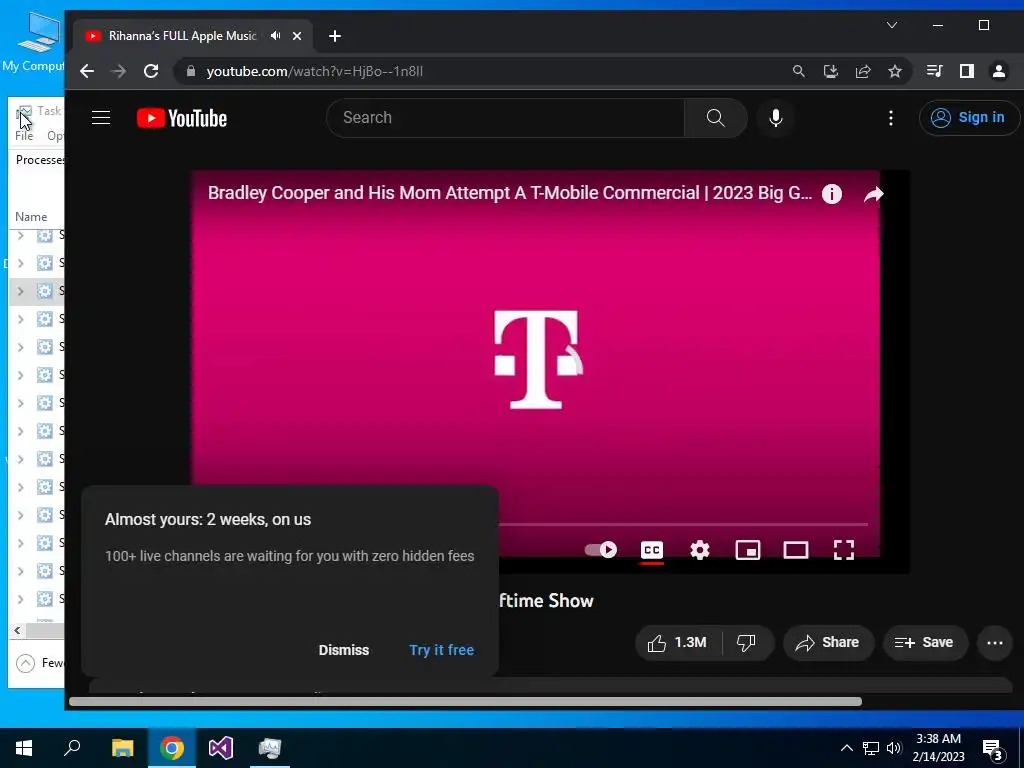This screenshot has width=1024, height=768.
Task: Enable miniplayer mode
Action: pyautogui.click(x=748, y=550)
